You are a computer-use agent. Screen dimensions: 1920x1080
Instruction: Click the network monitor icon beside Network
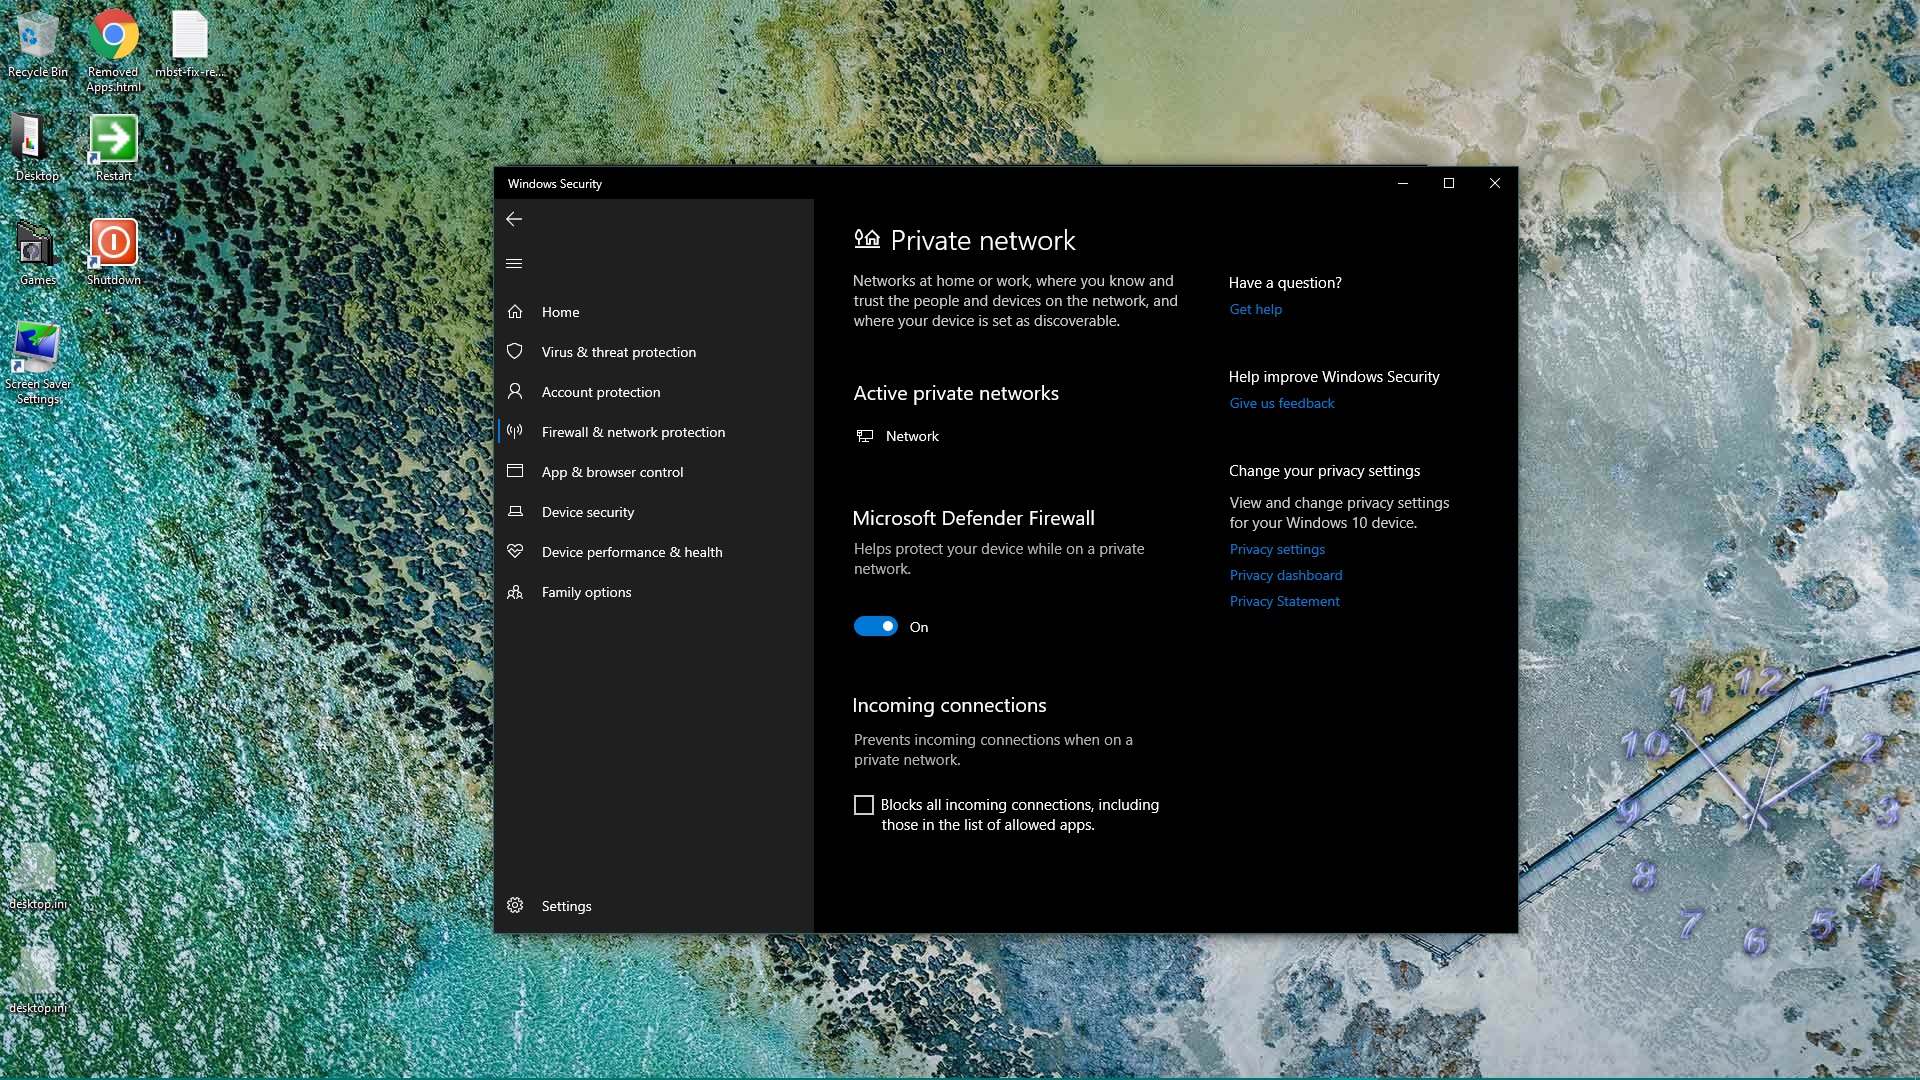[x=865, y=436]
